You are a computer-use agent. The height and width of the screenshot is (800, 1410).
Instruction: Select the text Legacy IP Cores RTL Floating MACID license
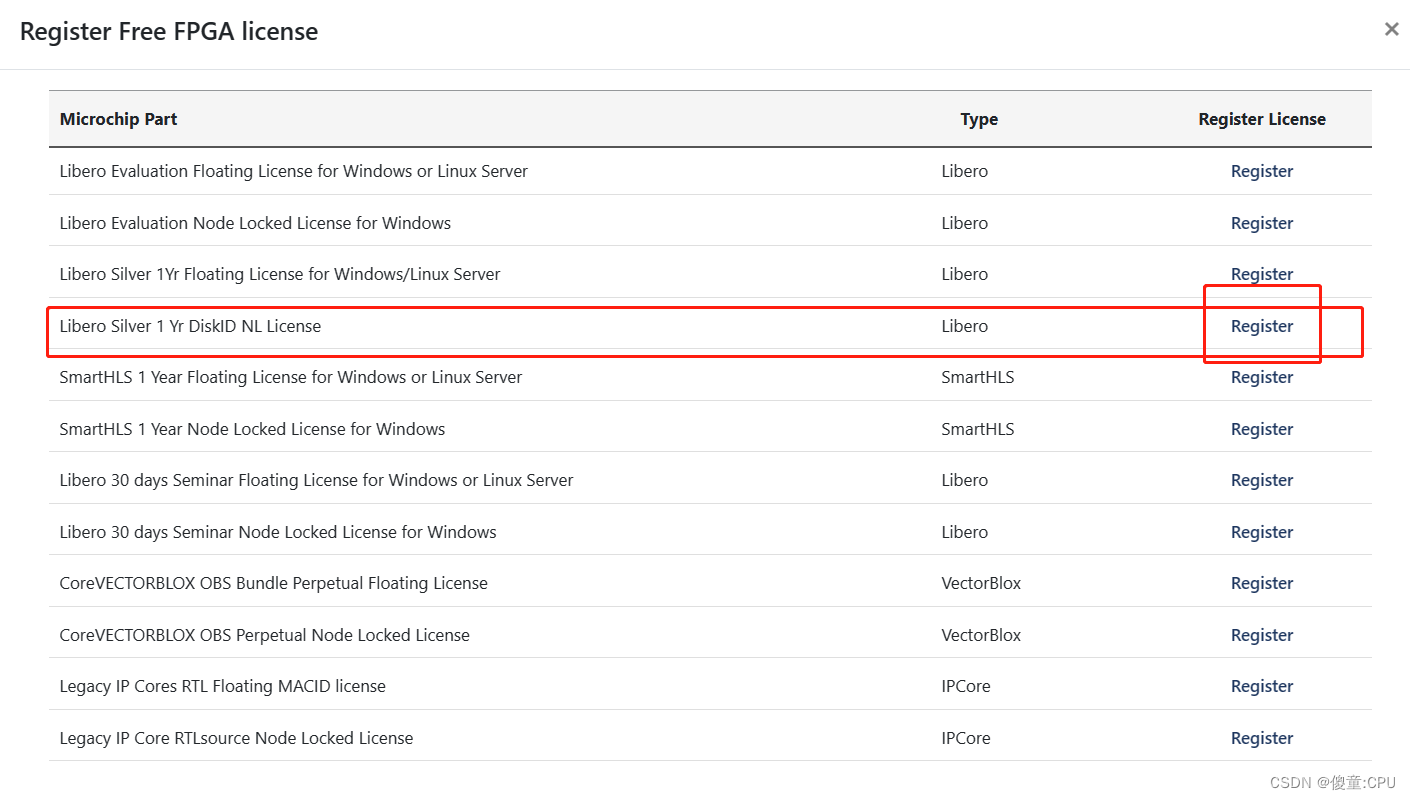[223, 686]
